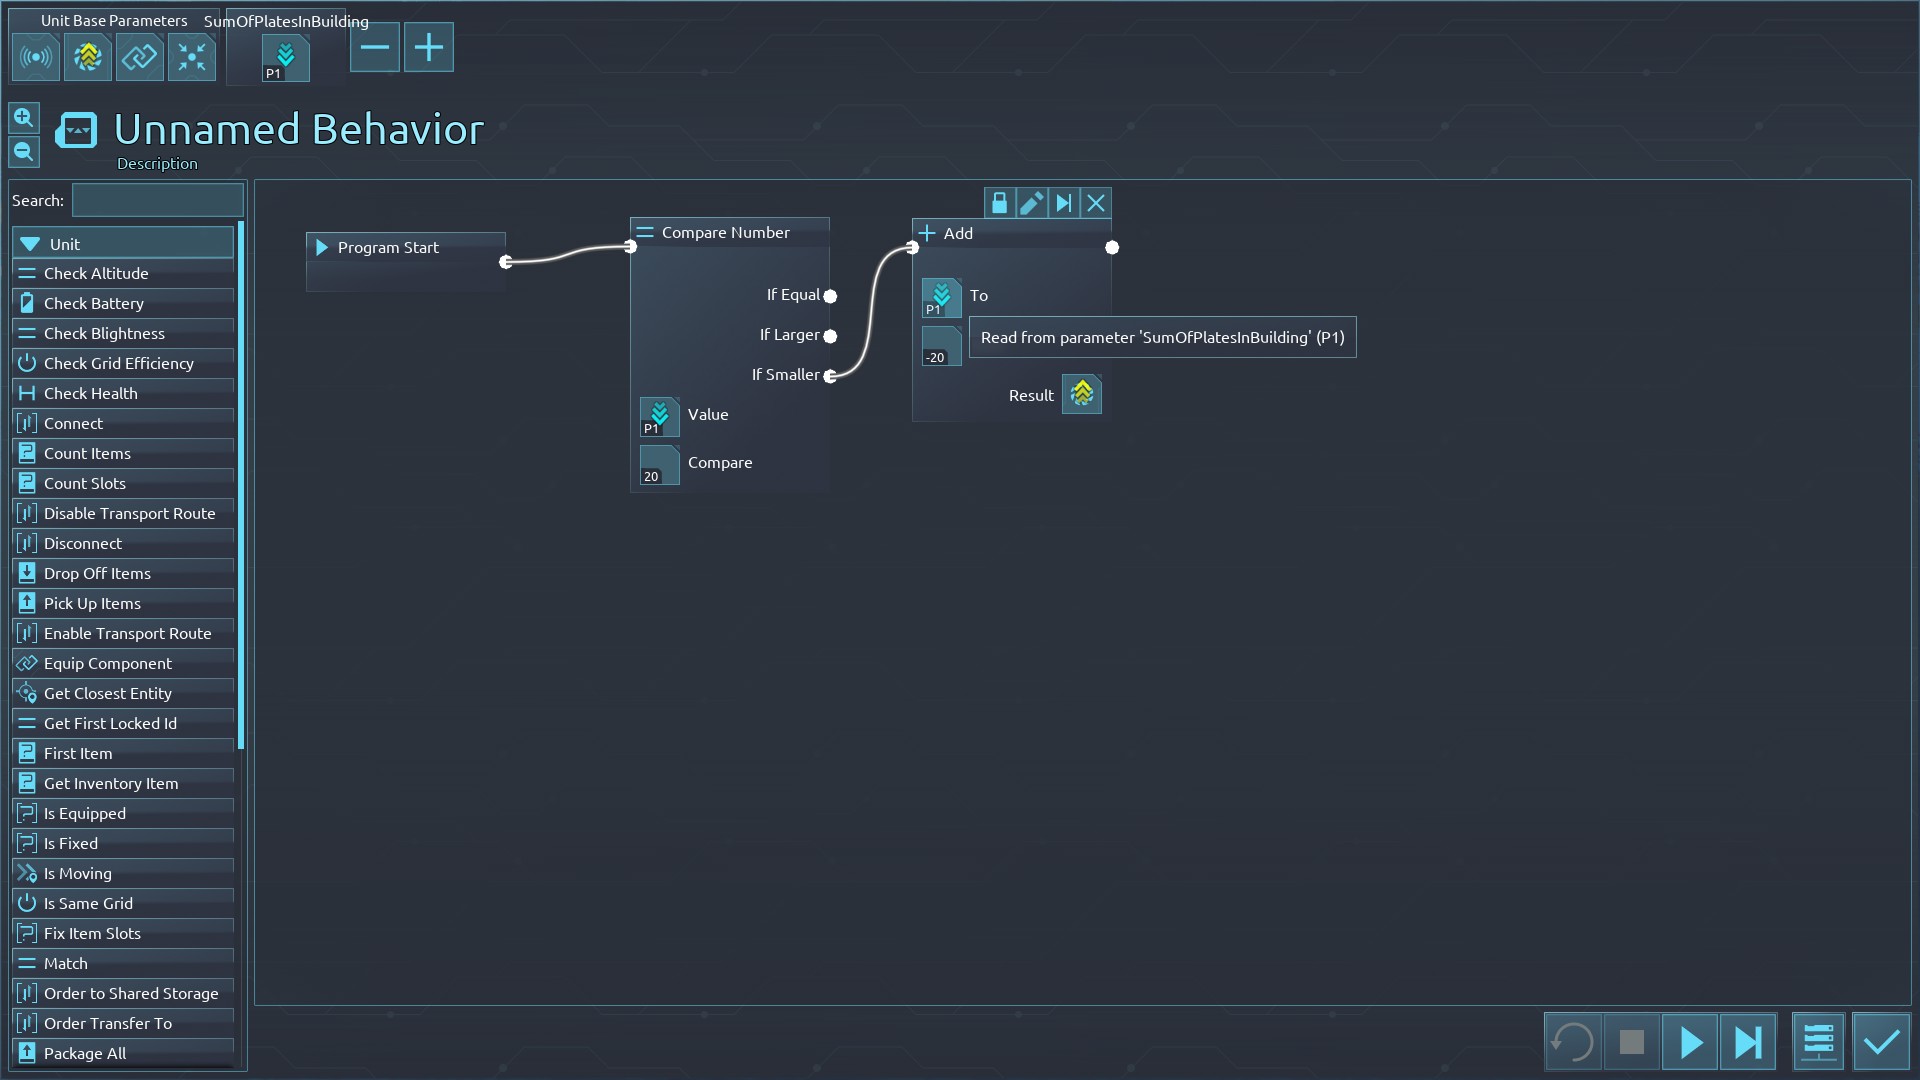Click the signal unit parameter icon

(x=36, y=57)
